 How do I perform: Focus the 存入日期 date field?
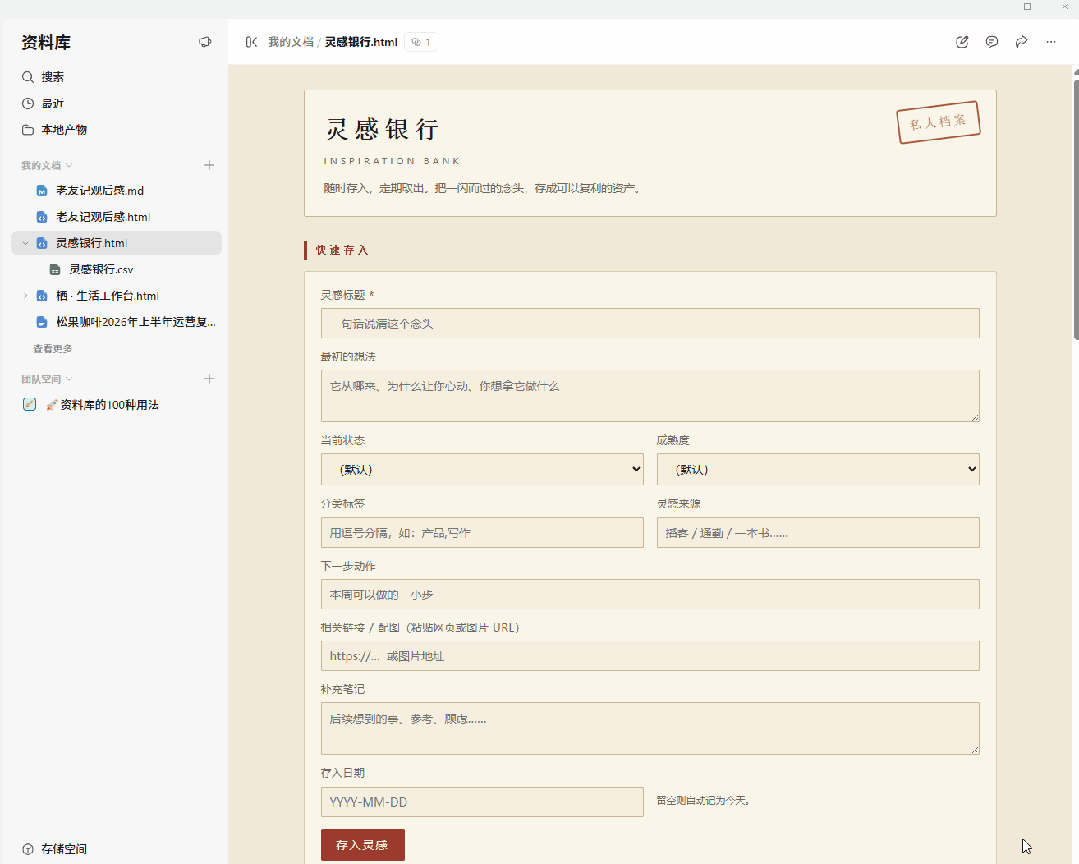(482, 801)
